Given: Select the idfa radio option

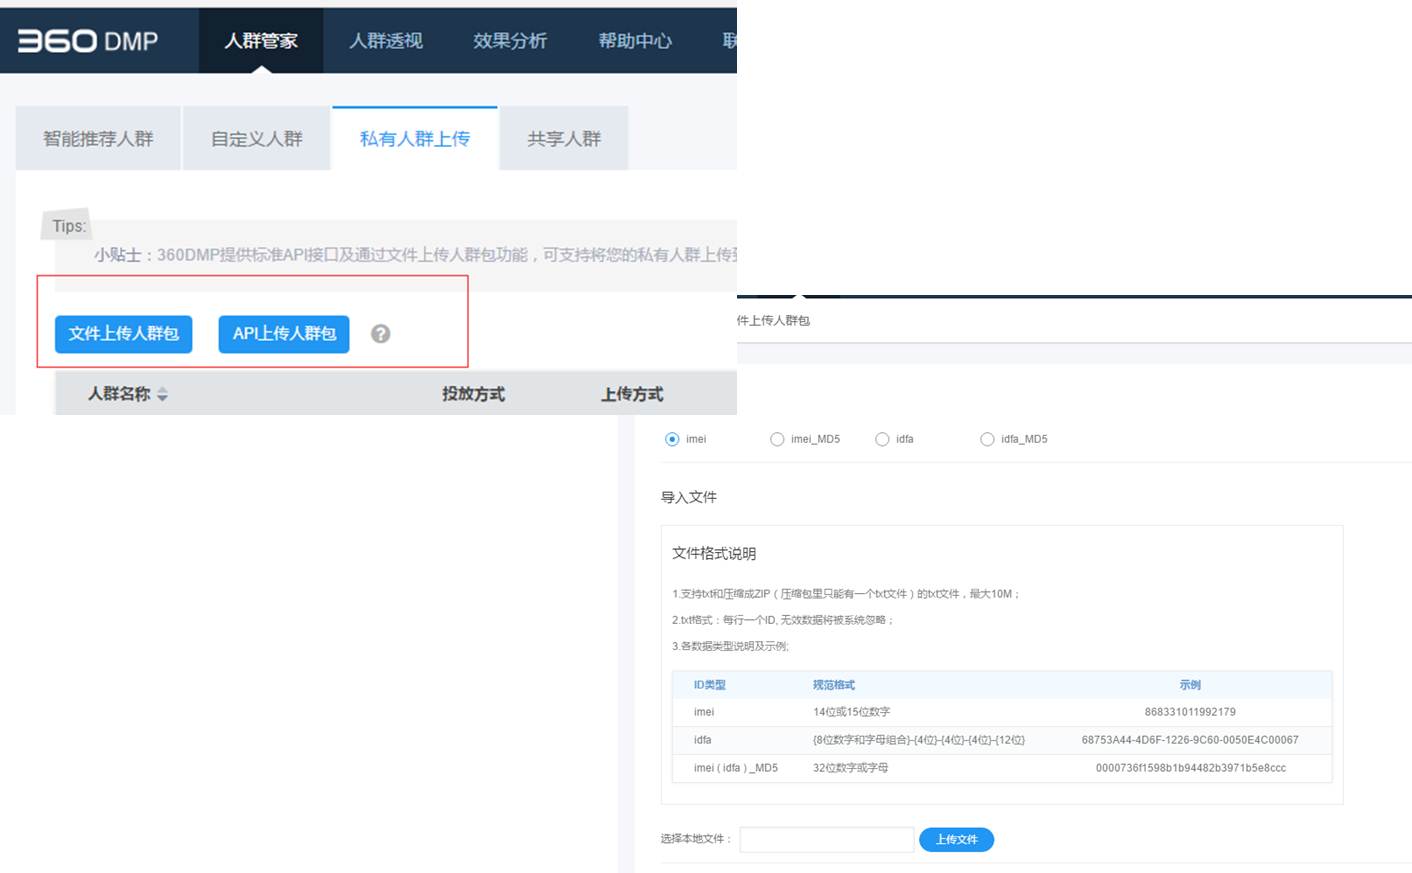Looking at the screenshot, I should (882, 439).
